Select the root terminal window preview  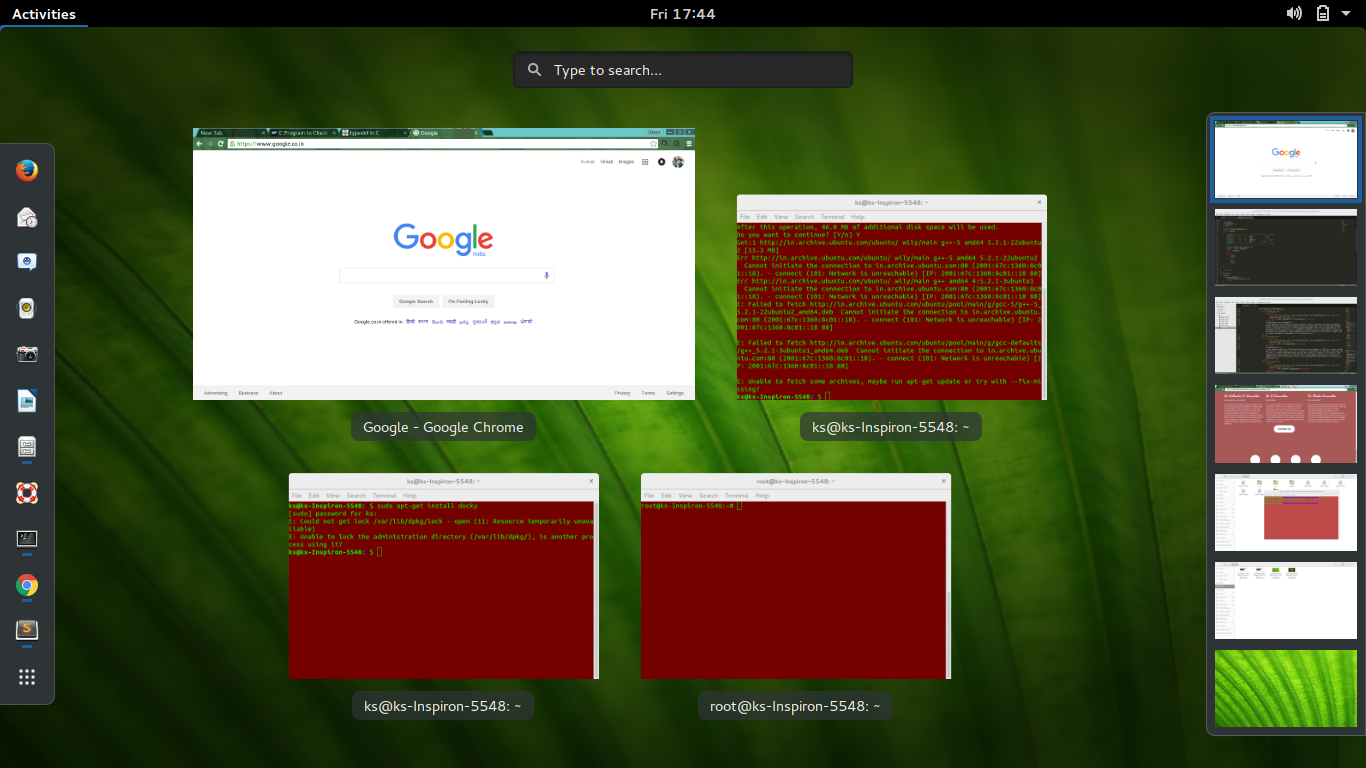[x=796, y=576]
